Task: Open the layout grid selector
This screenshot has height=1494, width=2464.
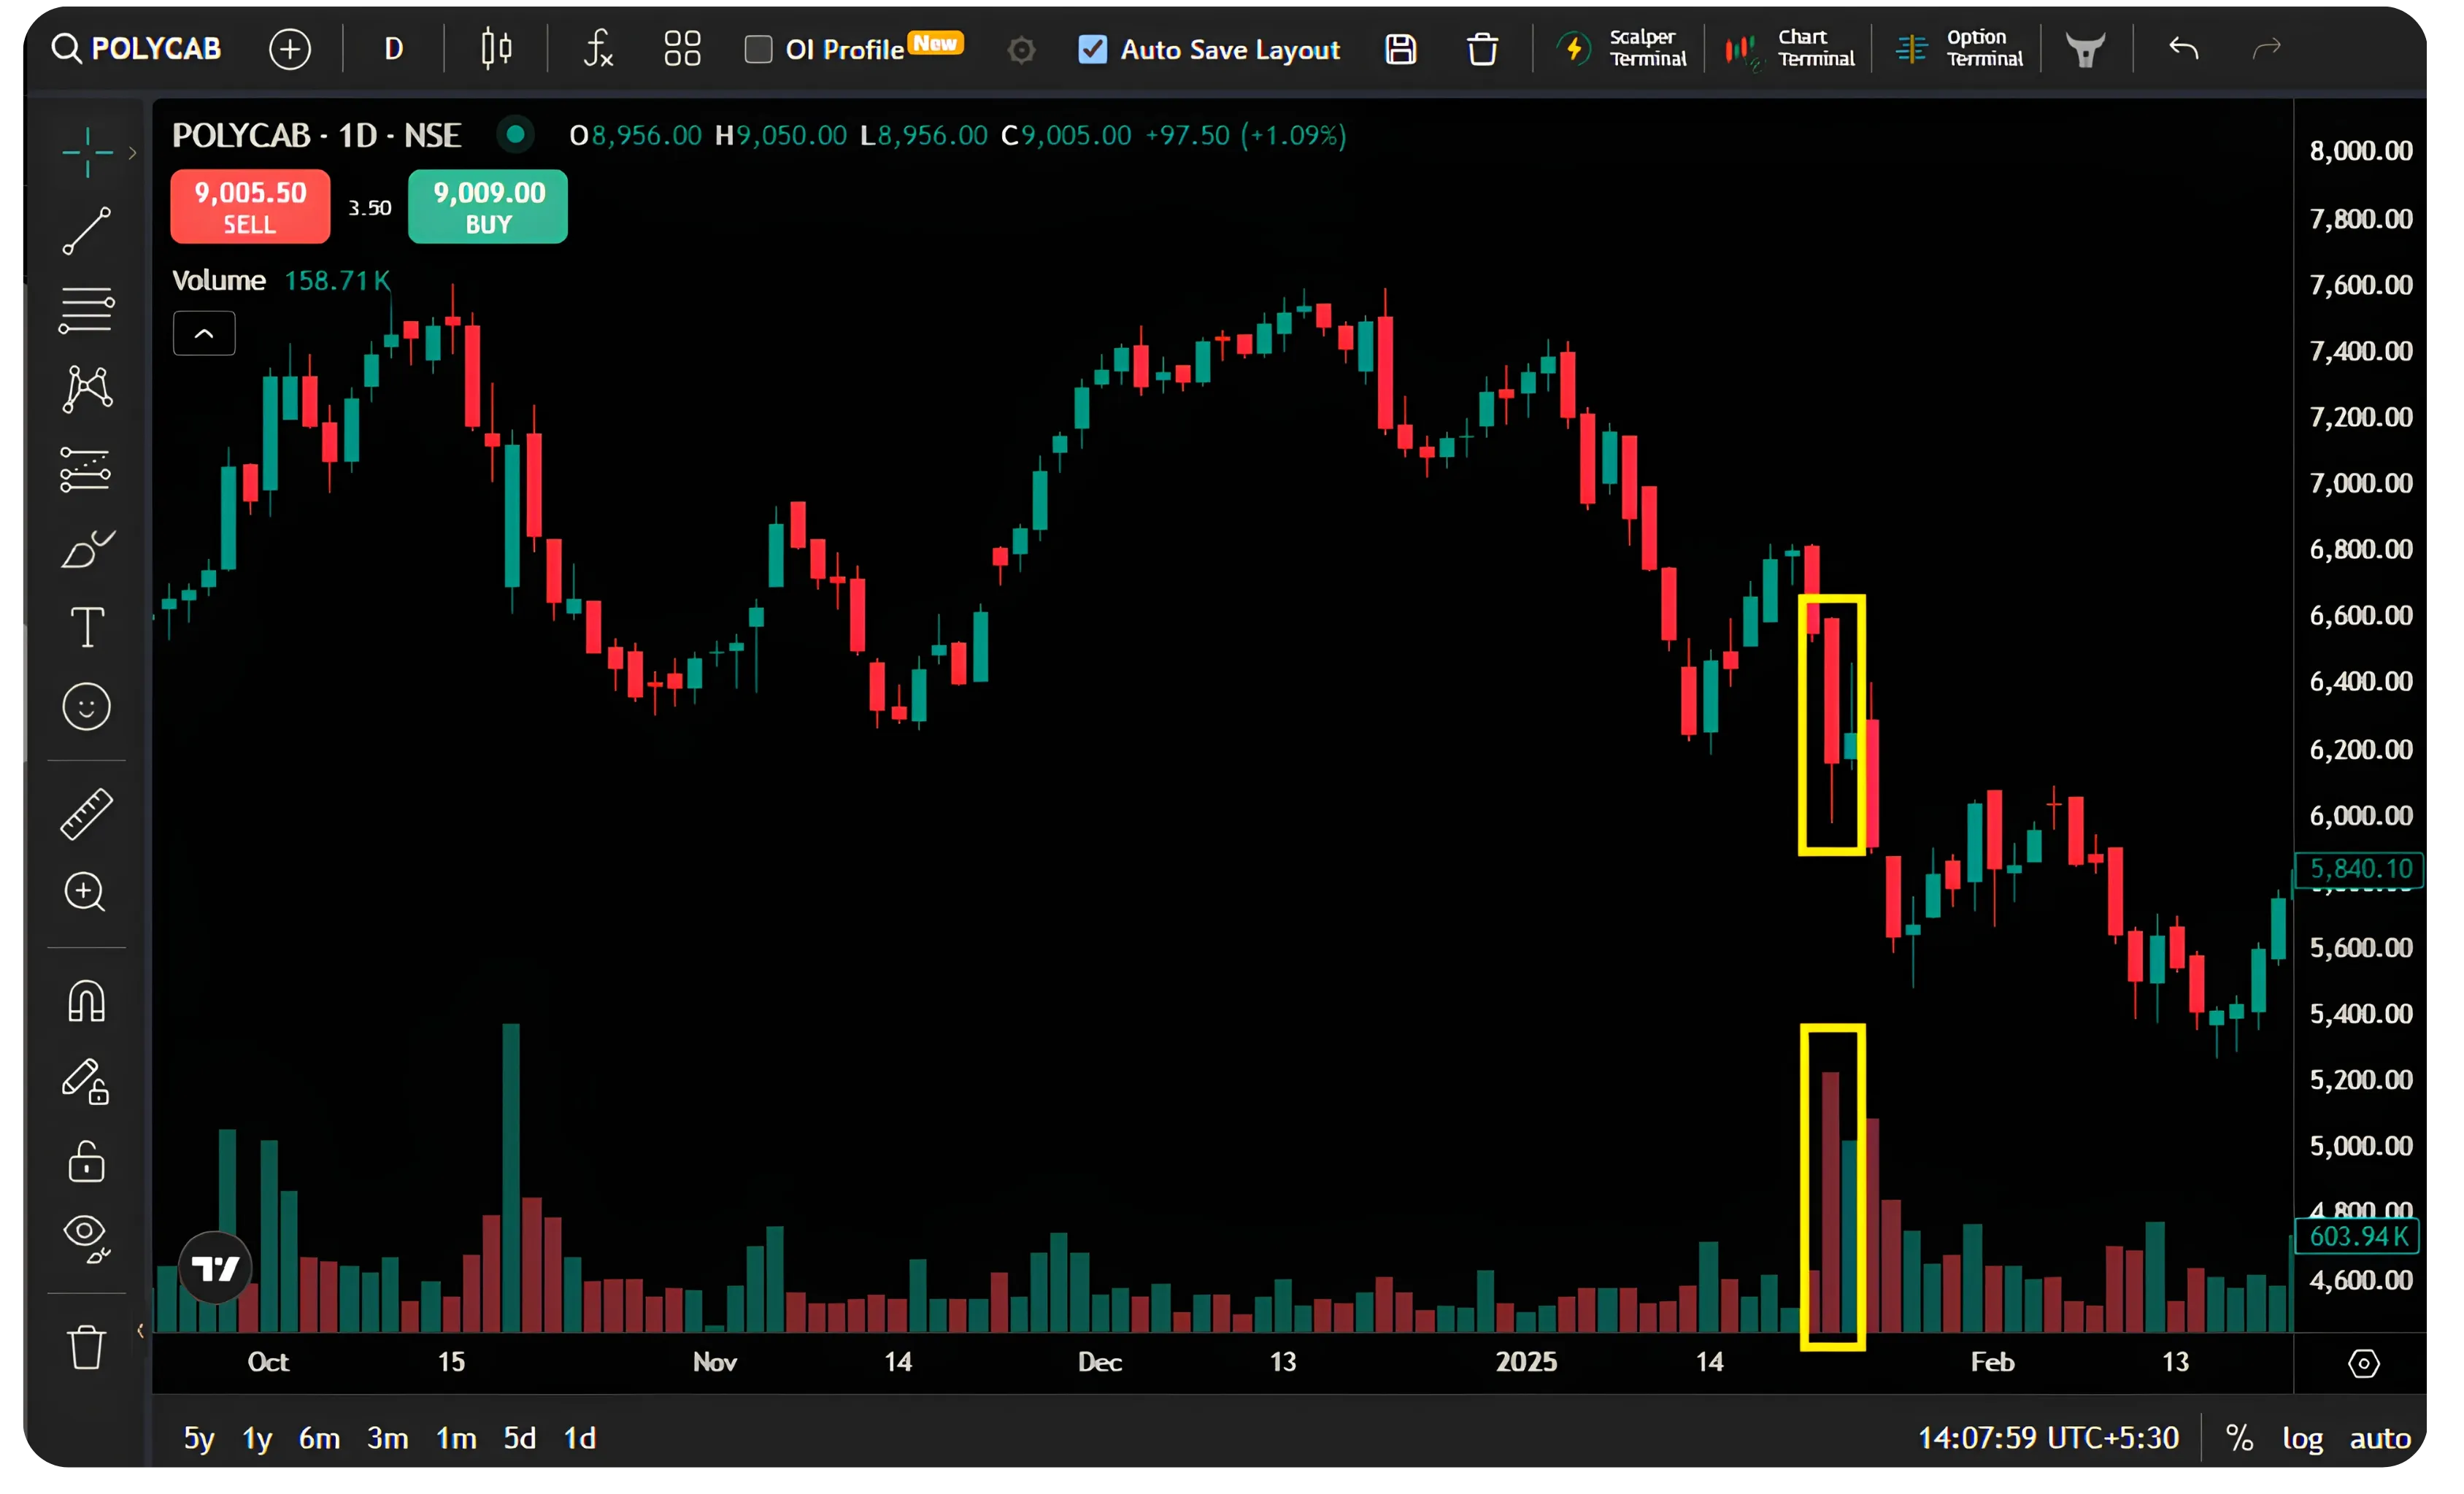Action: 682,48
